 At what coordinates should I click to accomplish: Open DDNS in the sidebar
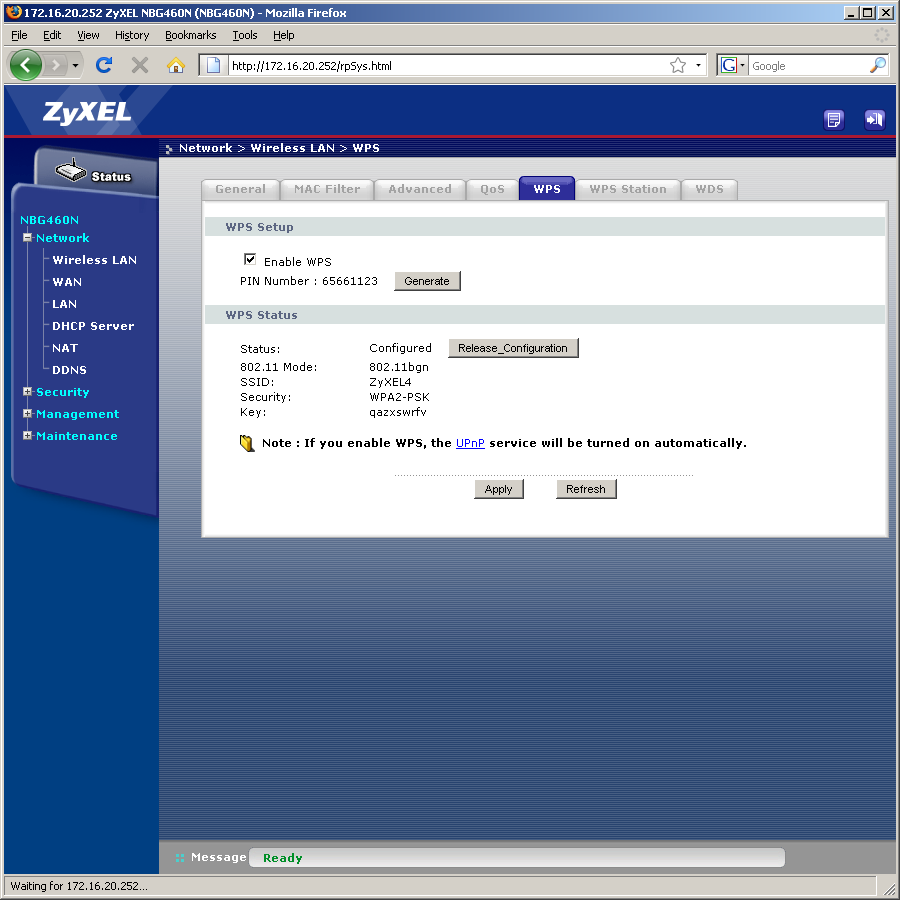[69, 370]
